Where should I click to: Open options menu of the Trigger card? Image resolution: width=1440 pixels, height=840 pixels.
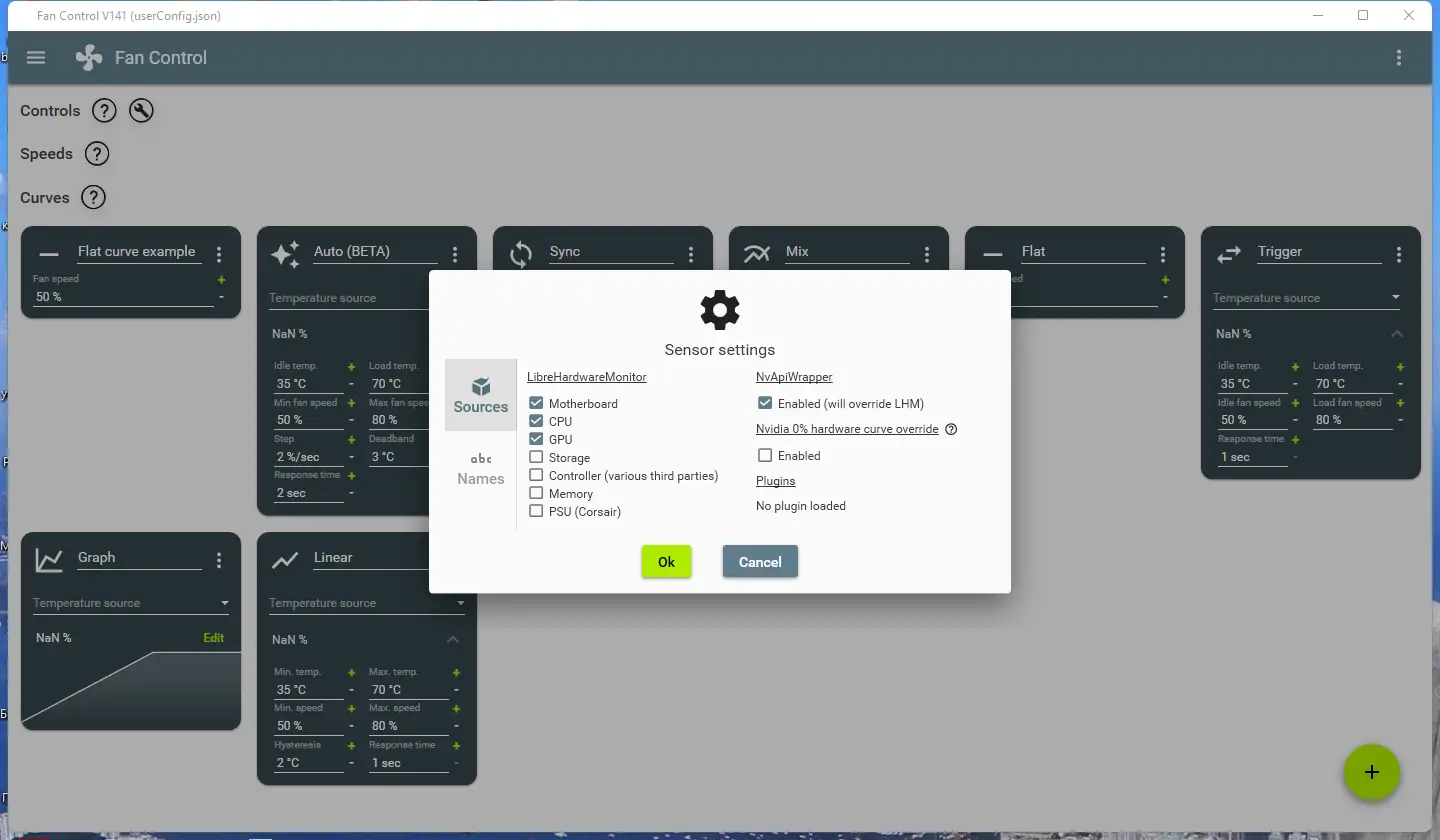1399,255
